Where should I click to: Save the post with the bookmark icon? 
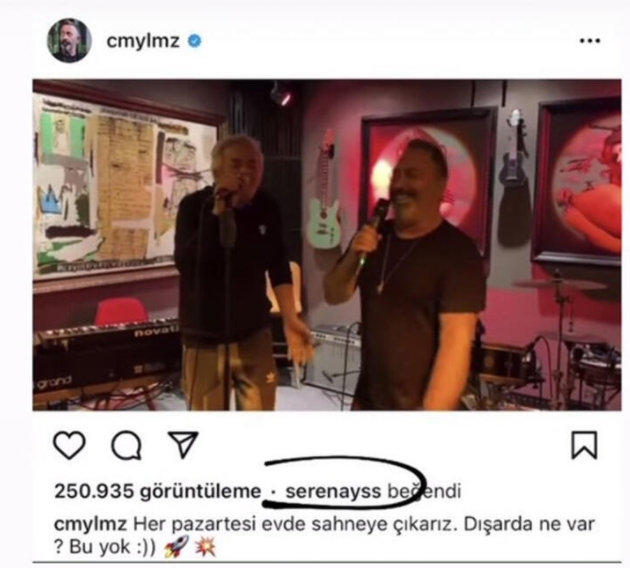point(584,445)
